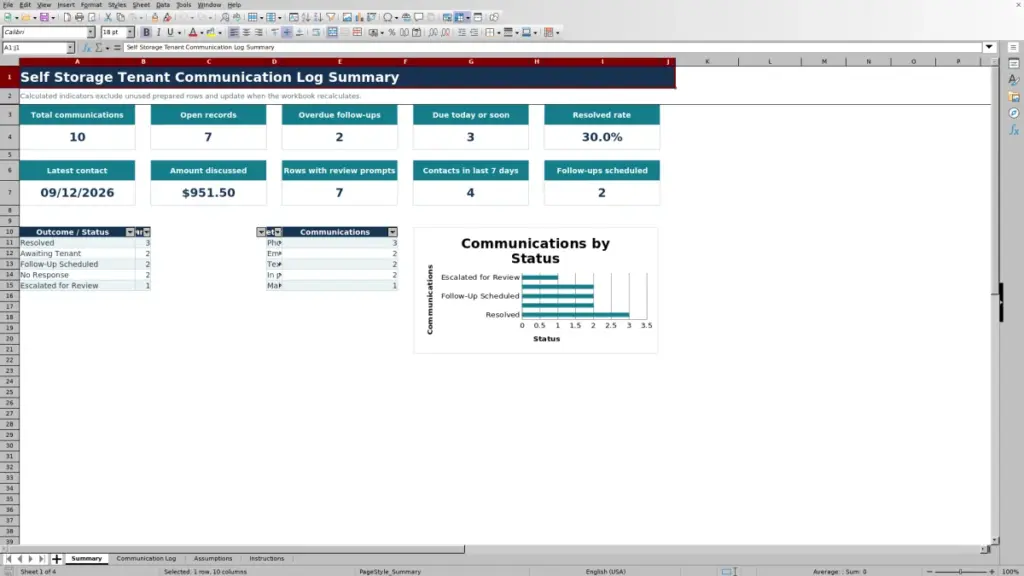This screenshot has width=1024, height=576.
Task: Click the Find & Replace icon
Action: click(225, 17)
